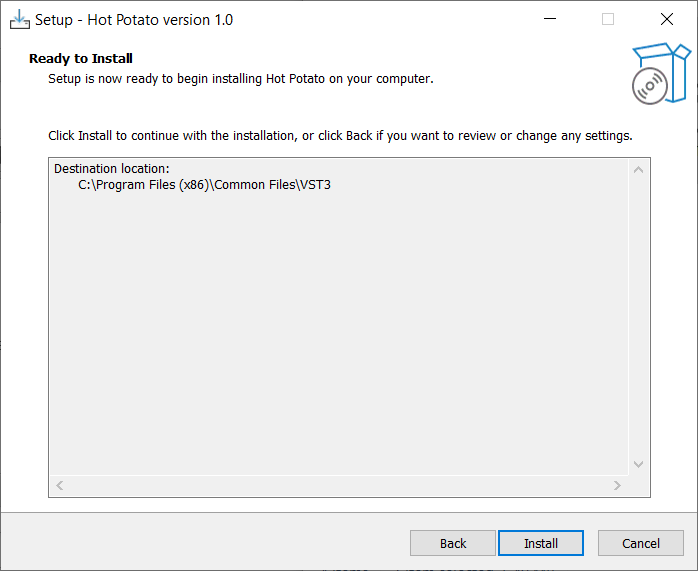698x571 pixels.
Task: Cancel the Hot Potato setup
Action: 641,543
